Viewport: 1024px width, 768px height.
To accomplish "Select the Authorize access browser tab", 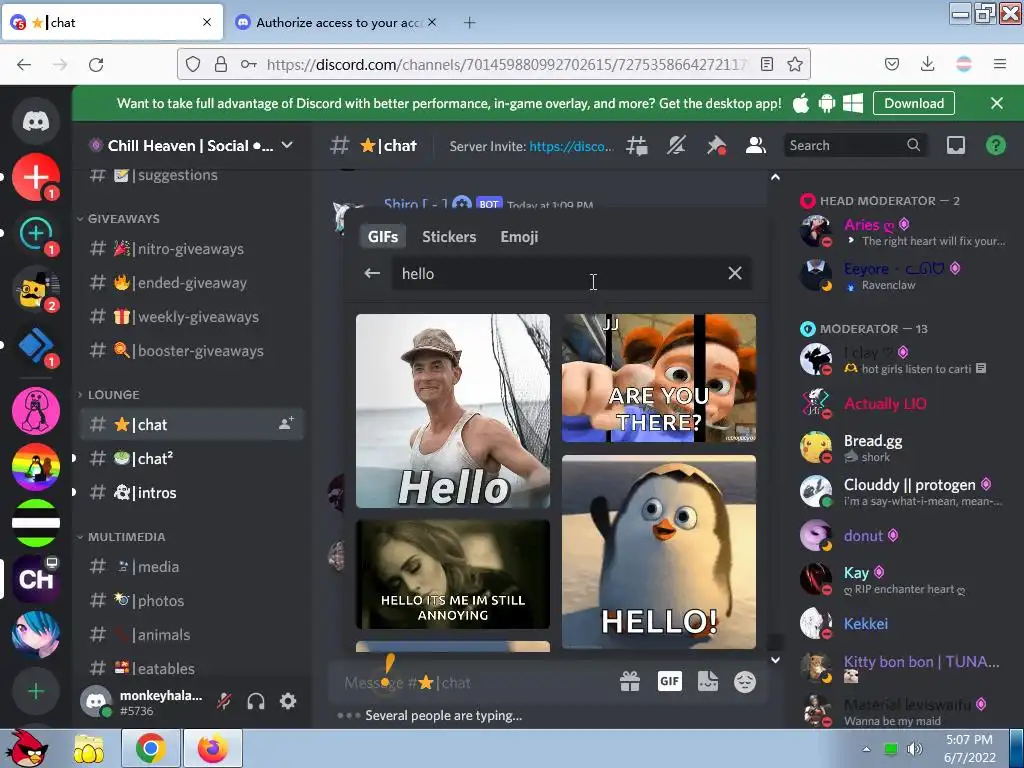I will click(x=336, y=23).
